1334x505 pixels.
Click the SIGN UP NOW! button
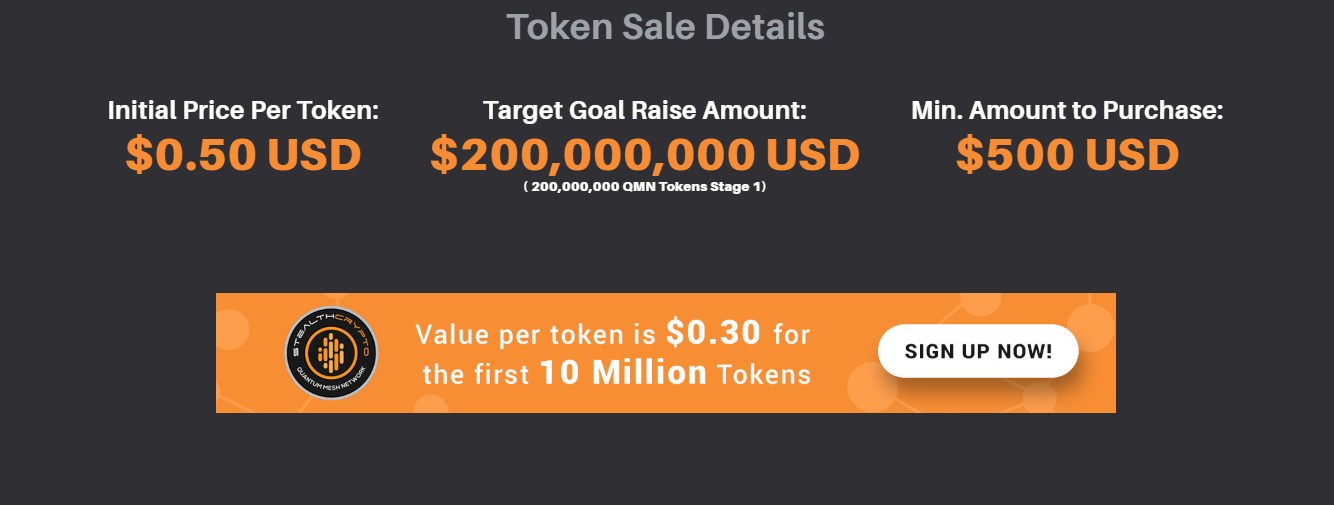click(x=978, y=351)
